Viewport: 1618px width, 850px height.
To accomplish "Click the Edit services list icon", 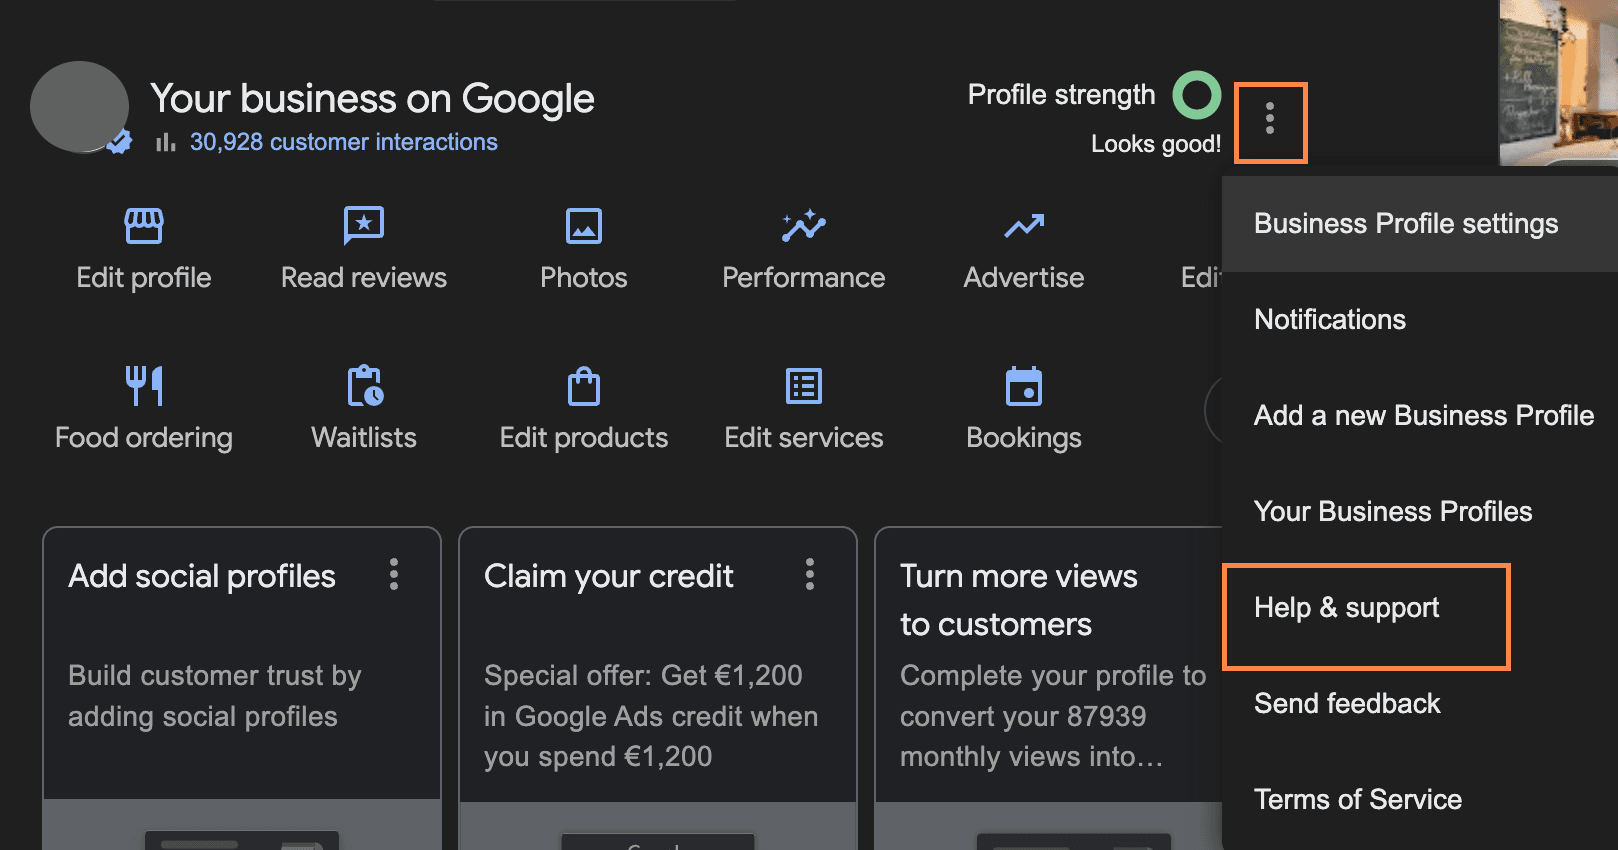I will click(804, 386).
